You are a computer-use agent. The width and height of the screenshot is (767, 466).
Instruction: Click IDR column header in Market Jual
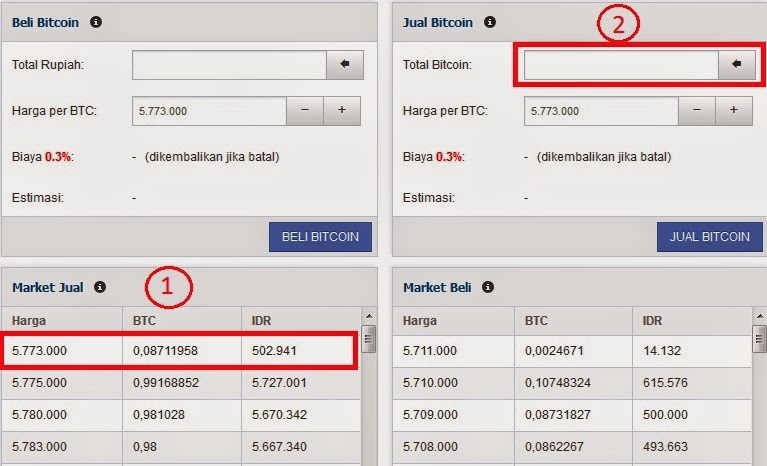coord(261,321)
